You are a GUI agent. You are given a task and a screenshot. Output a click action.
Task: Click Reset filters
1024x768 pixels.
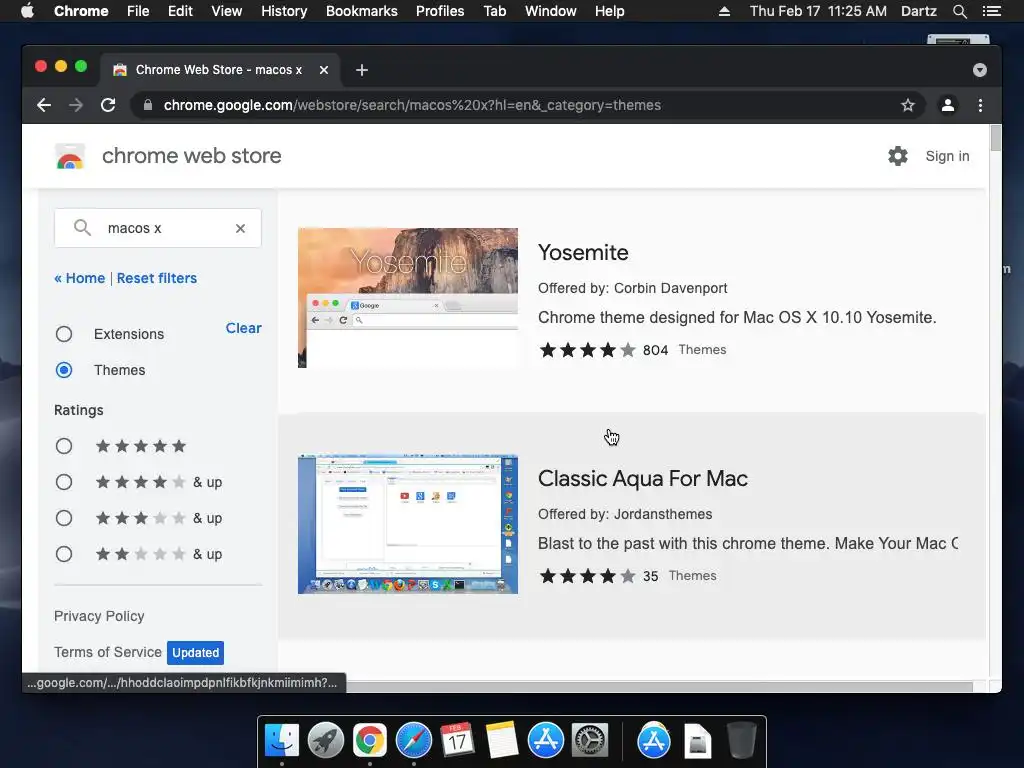tap(157, 278)
